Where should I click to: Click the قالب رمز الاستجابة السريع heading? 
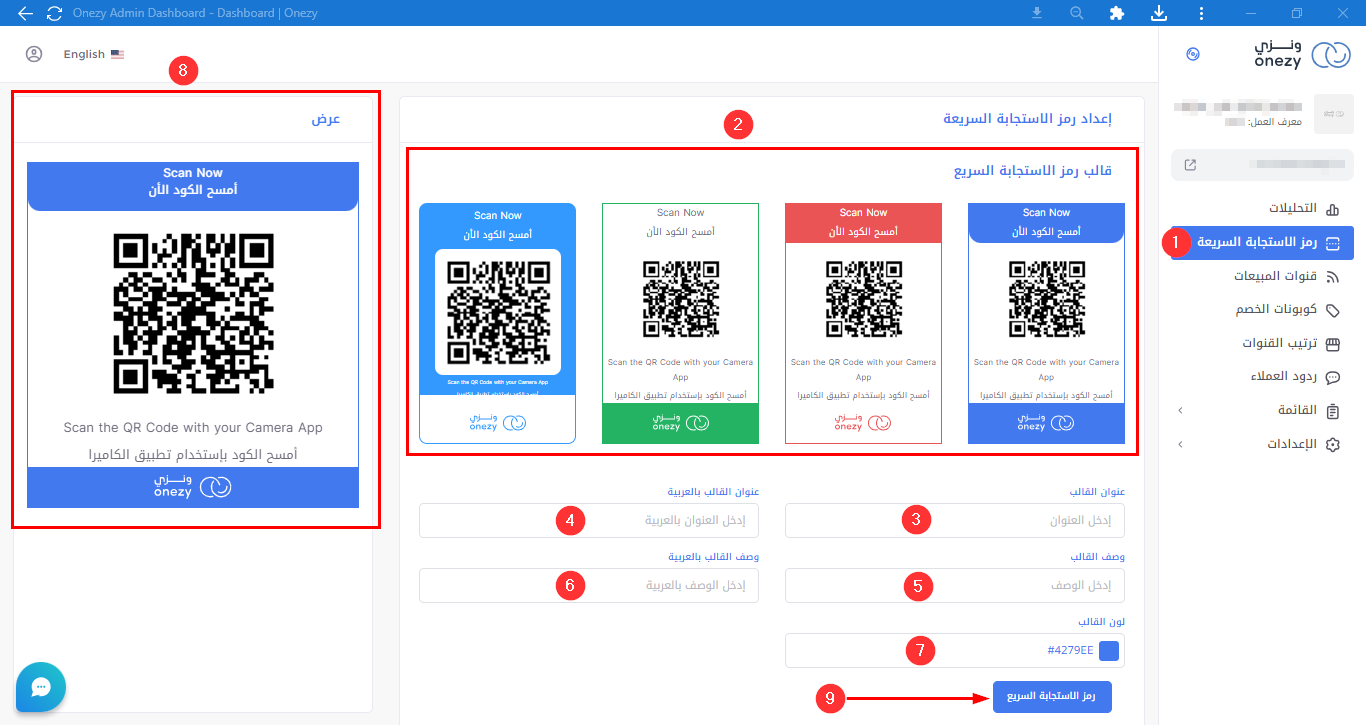[x=1033, y=171]
